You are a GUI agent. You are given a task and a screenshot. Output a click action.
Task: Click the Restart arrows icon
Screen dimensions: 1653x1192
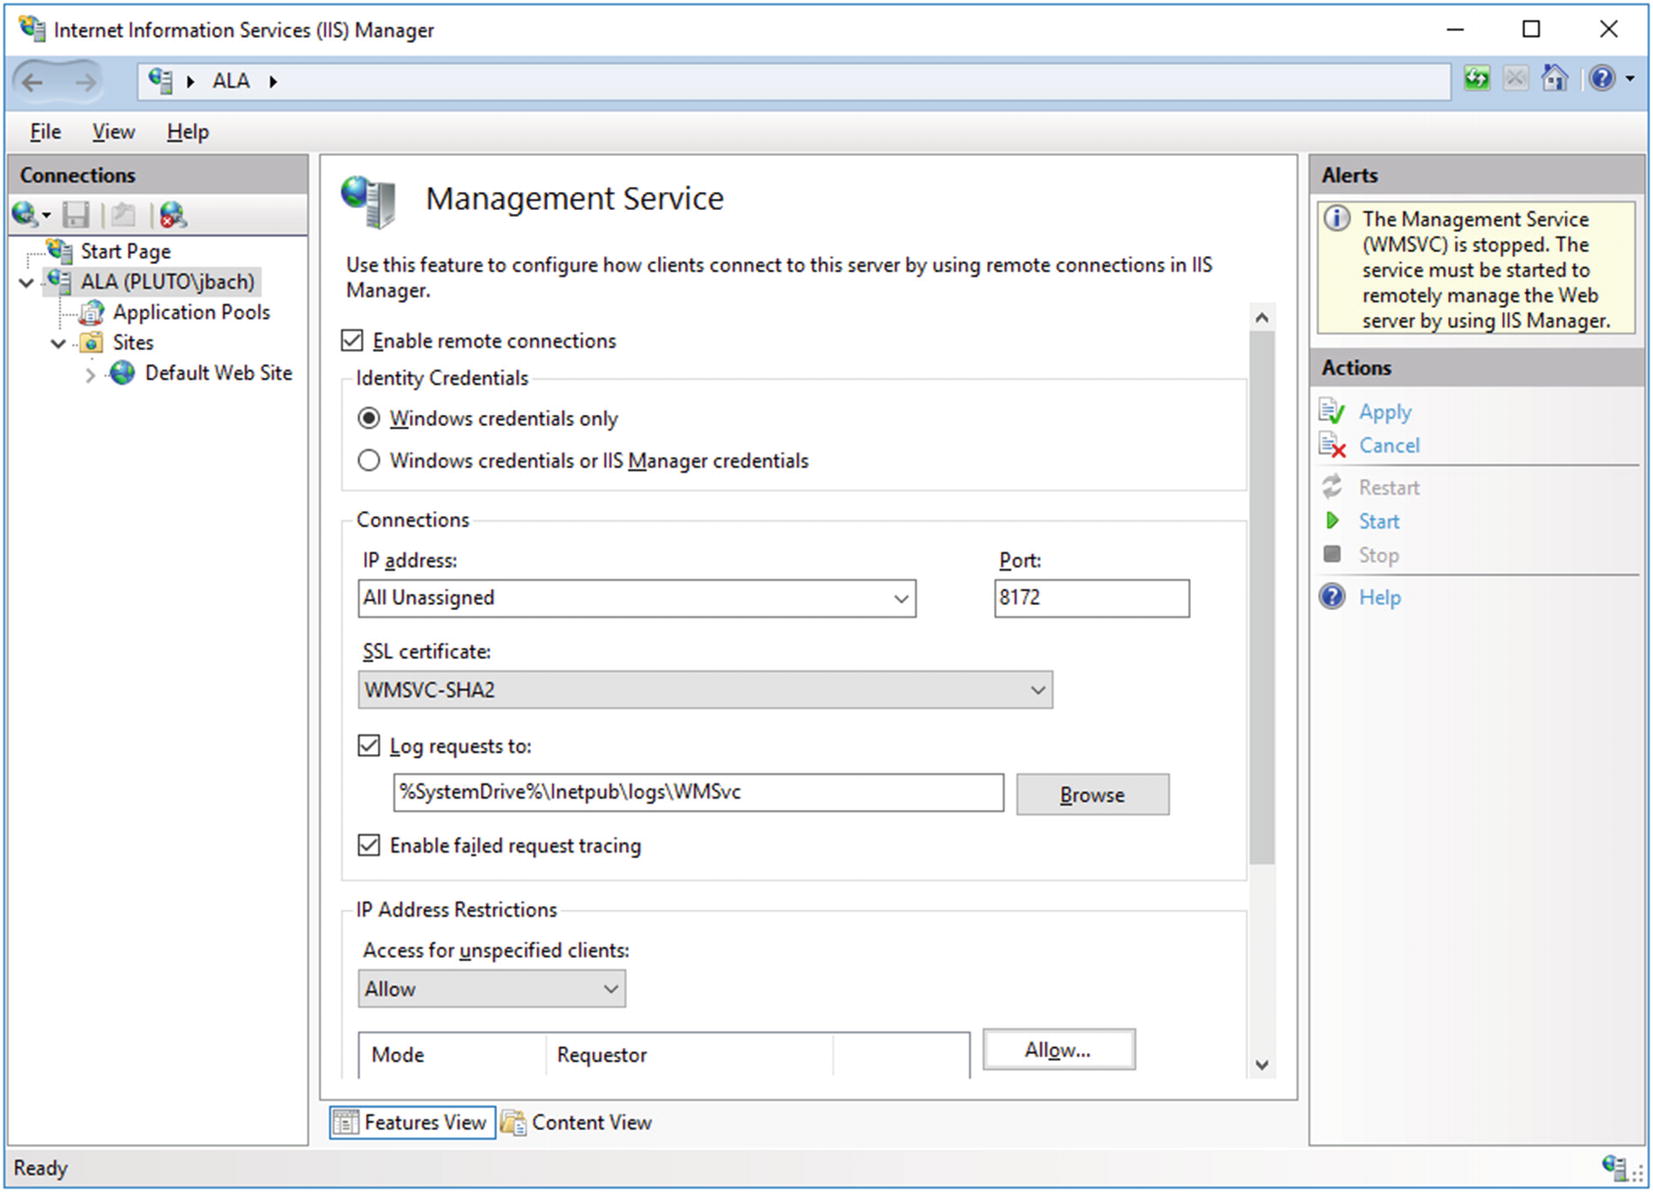(1332, 487)
